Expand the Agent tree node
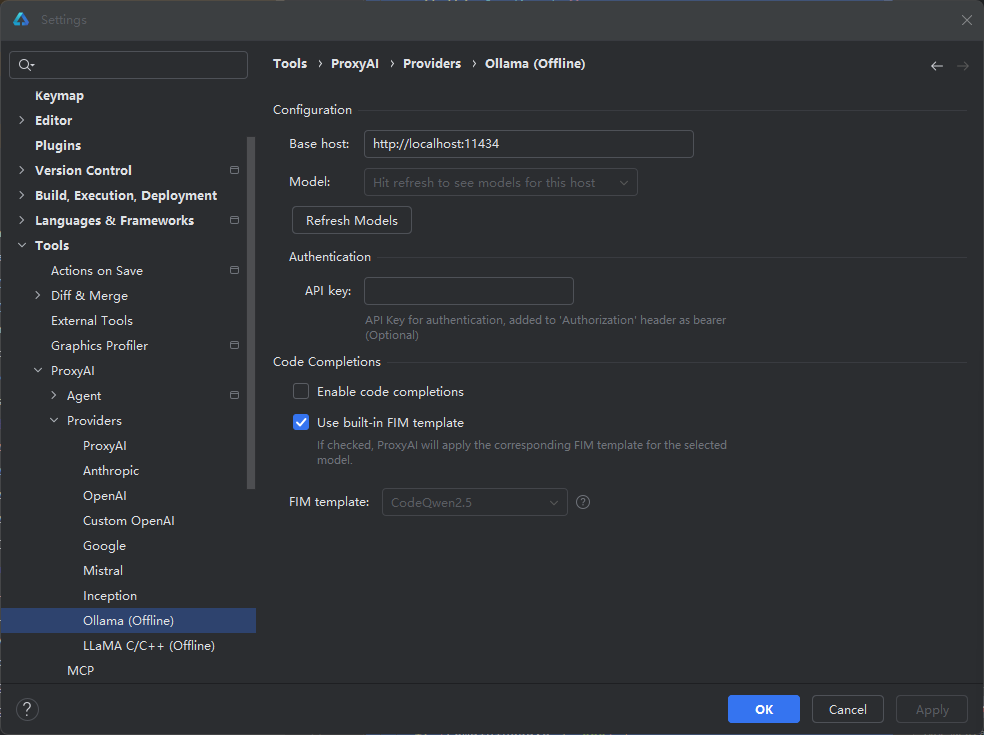984x735 pixels. [54, 395]
